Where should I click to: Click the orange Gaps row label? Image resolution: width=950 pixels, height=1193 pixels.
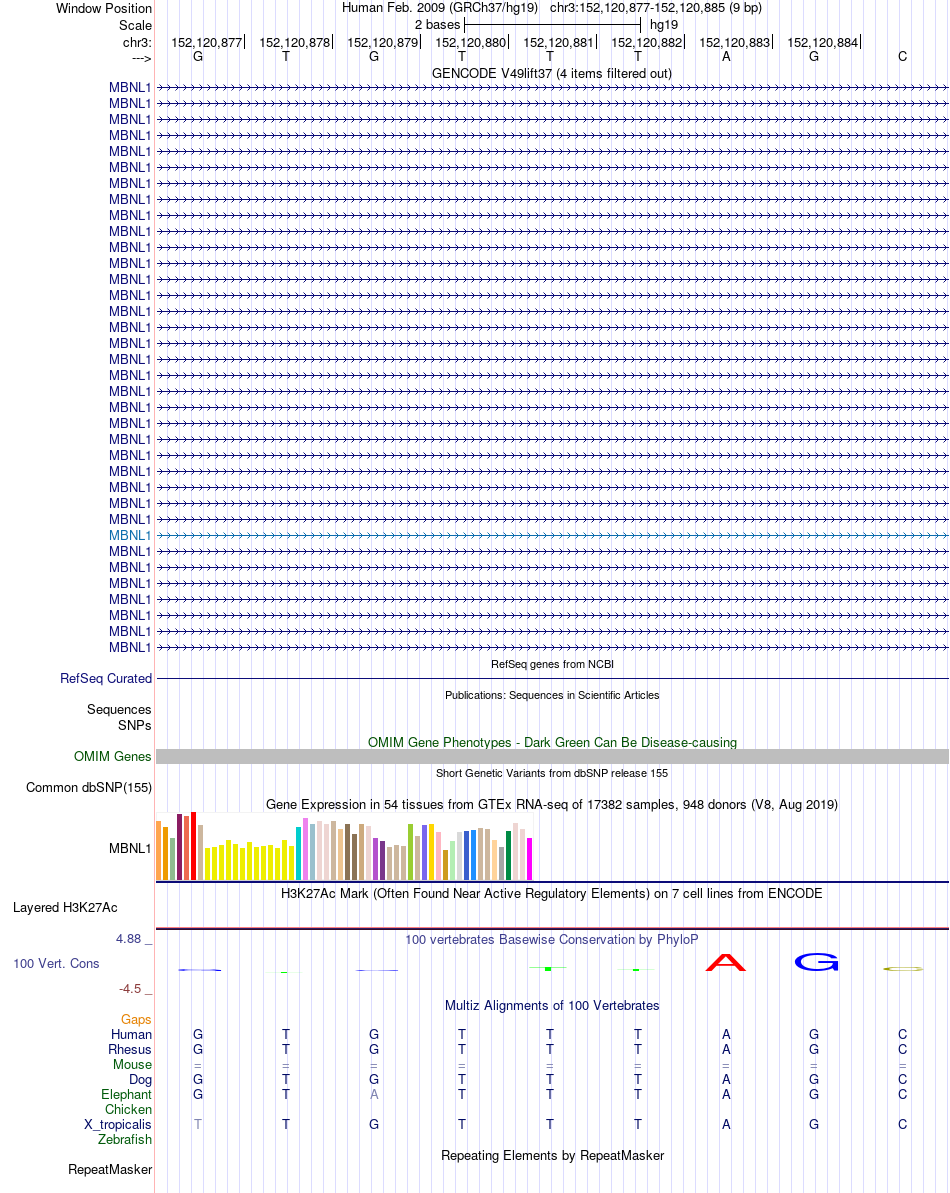click(x=136, y=1020)
